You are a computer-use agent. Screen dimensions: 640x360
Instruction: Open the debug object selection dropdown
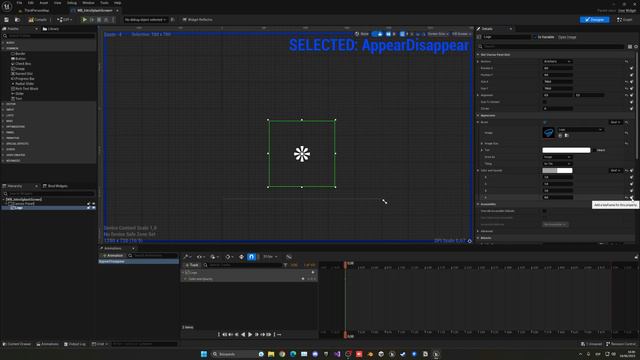tap(145, 20)
